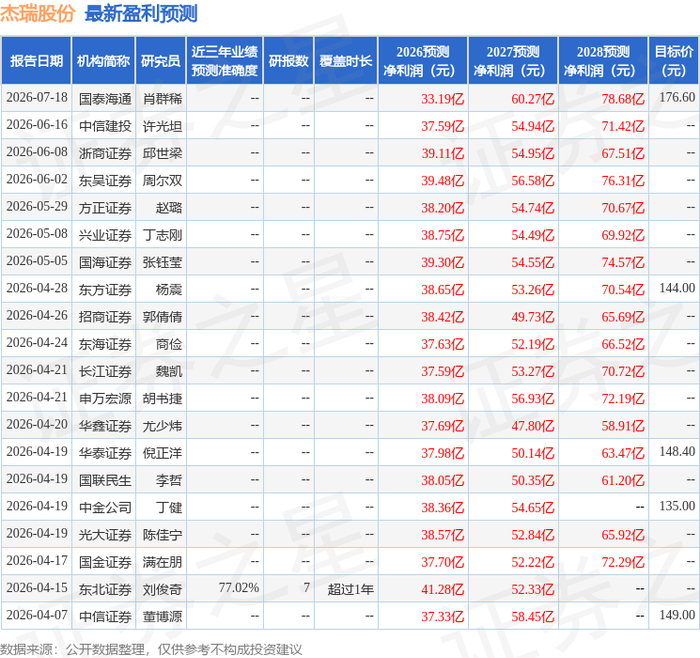This screenshot has width=700, height=658.
Task: Click the institution 中信建投
Action: pos(105,126)
